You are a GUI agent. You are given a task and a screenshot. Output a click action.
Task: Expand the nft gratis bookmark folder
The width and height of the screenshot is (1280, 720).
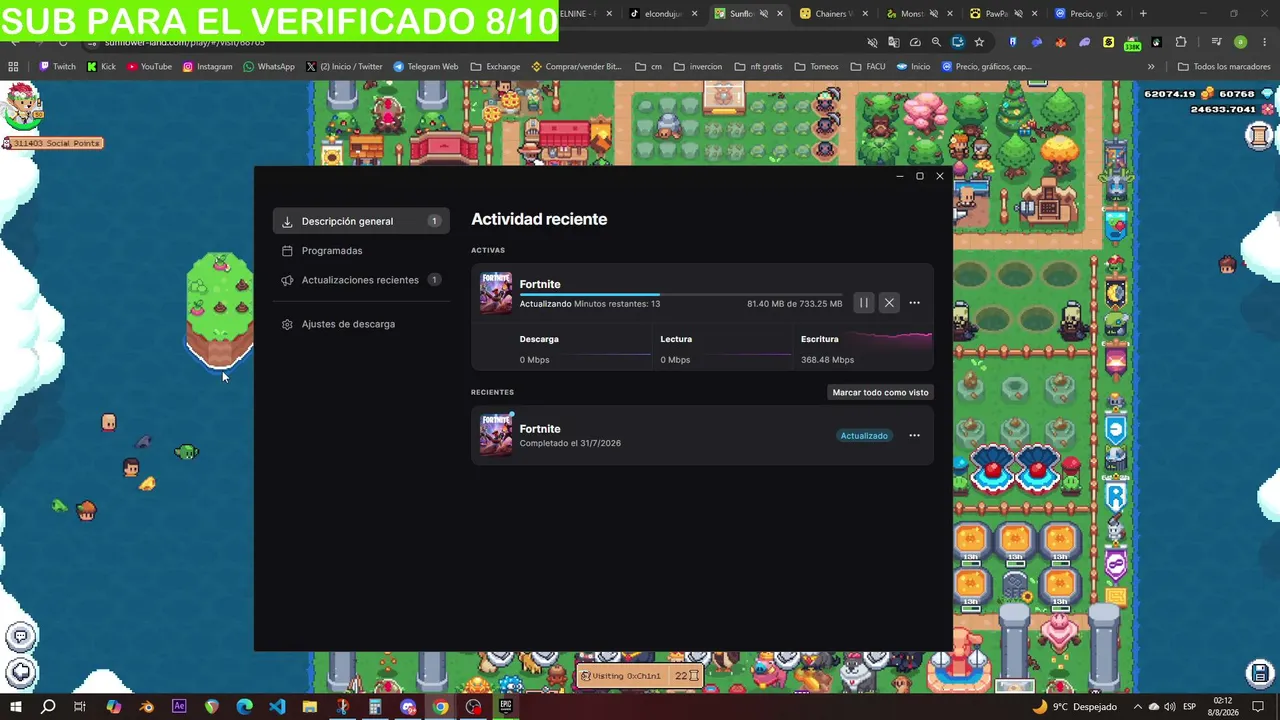point(758,67)
